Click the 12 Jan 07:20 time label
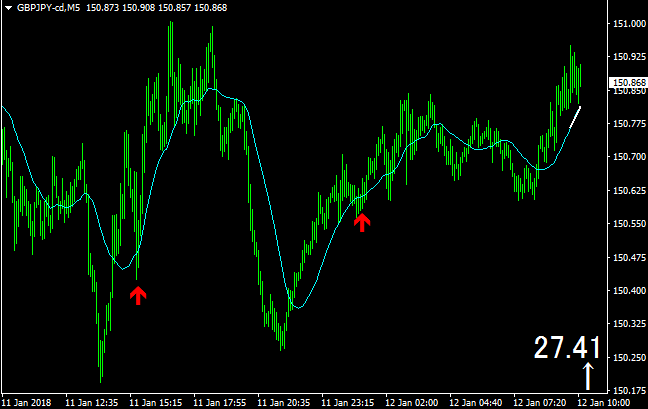648x409 pixels. point(540,402)
